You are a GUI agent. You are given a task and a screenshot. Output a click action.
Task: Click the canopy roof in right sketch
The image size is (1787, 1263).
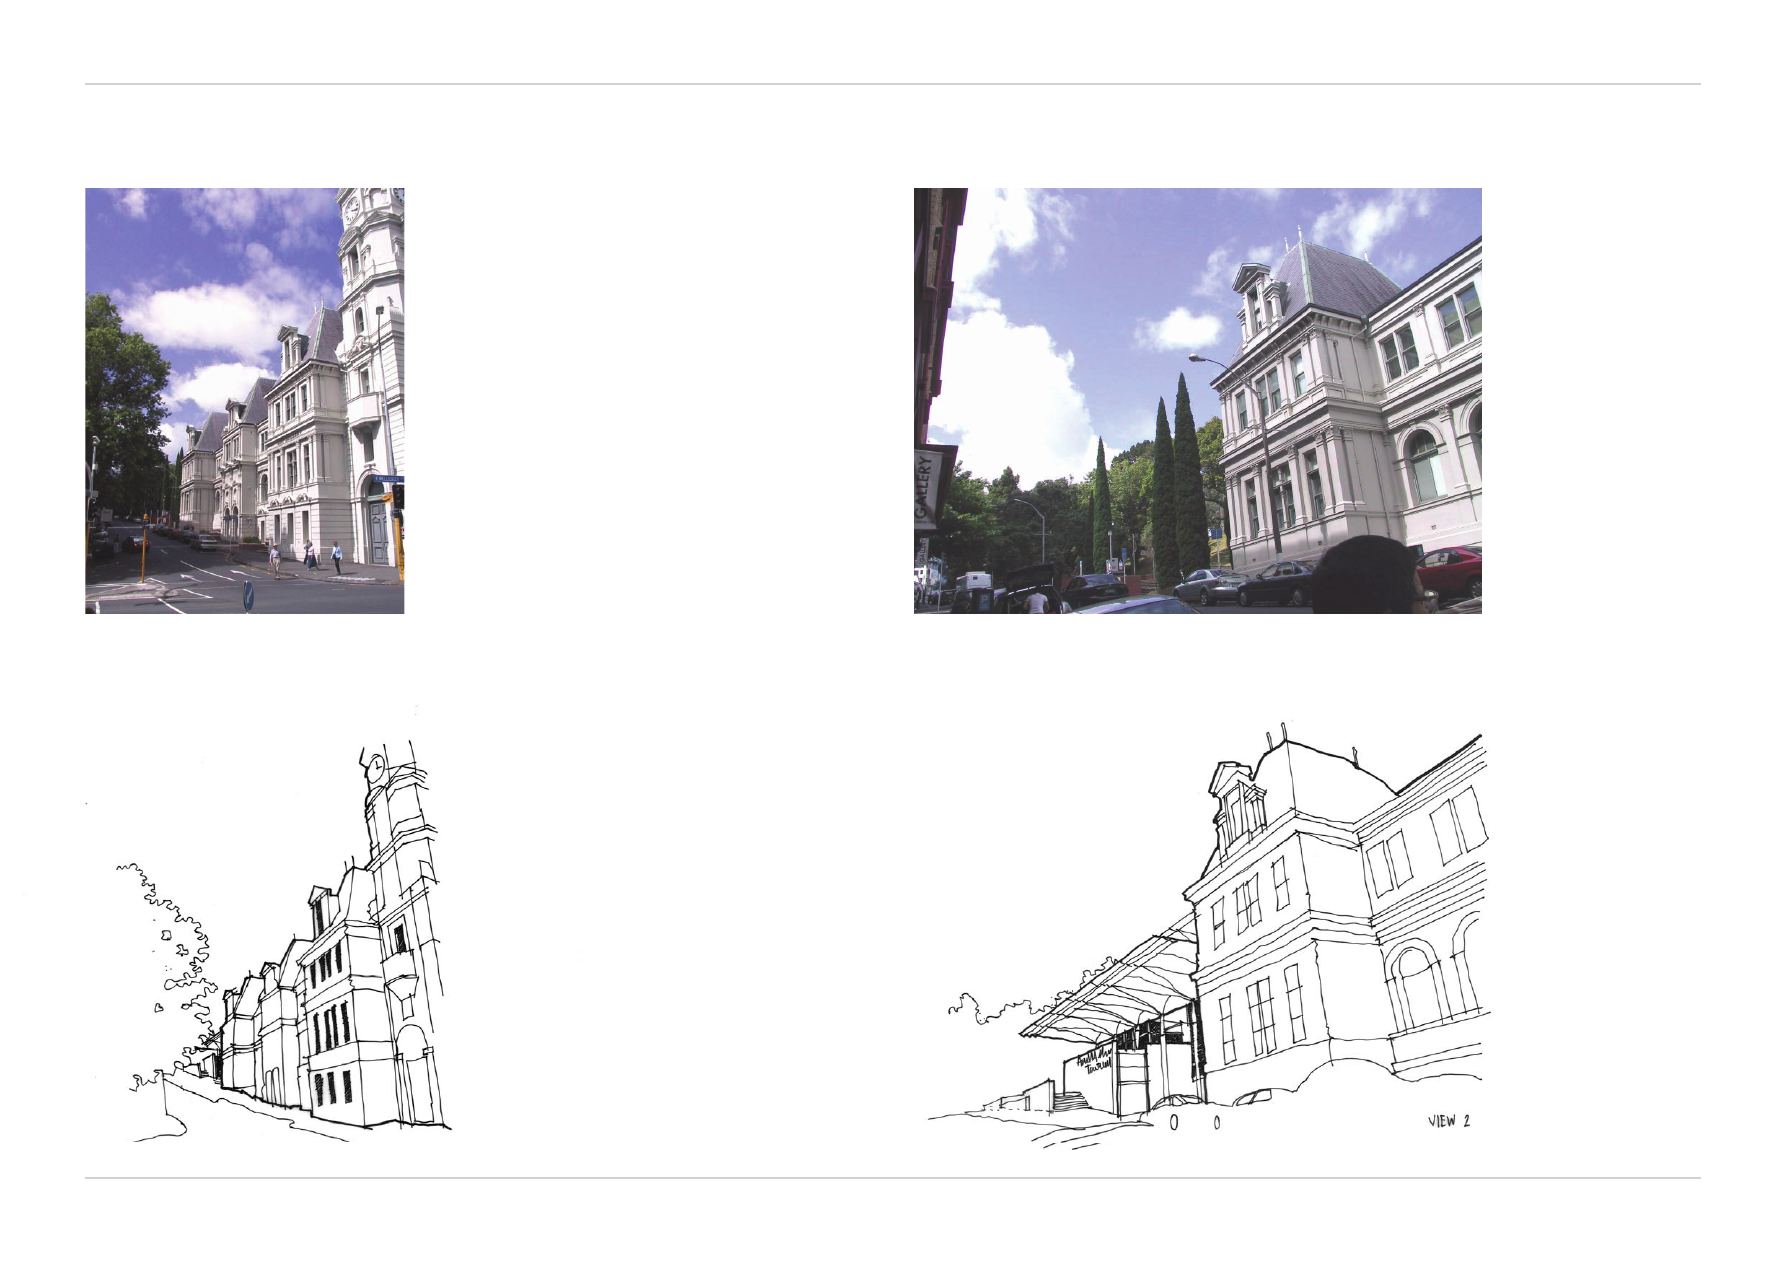point(1110,990)
